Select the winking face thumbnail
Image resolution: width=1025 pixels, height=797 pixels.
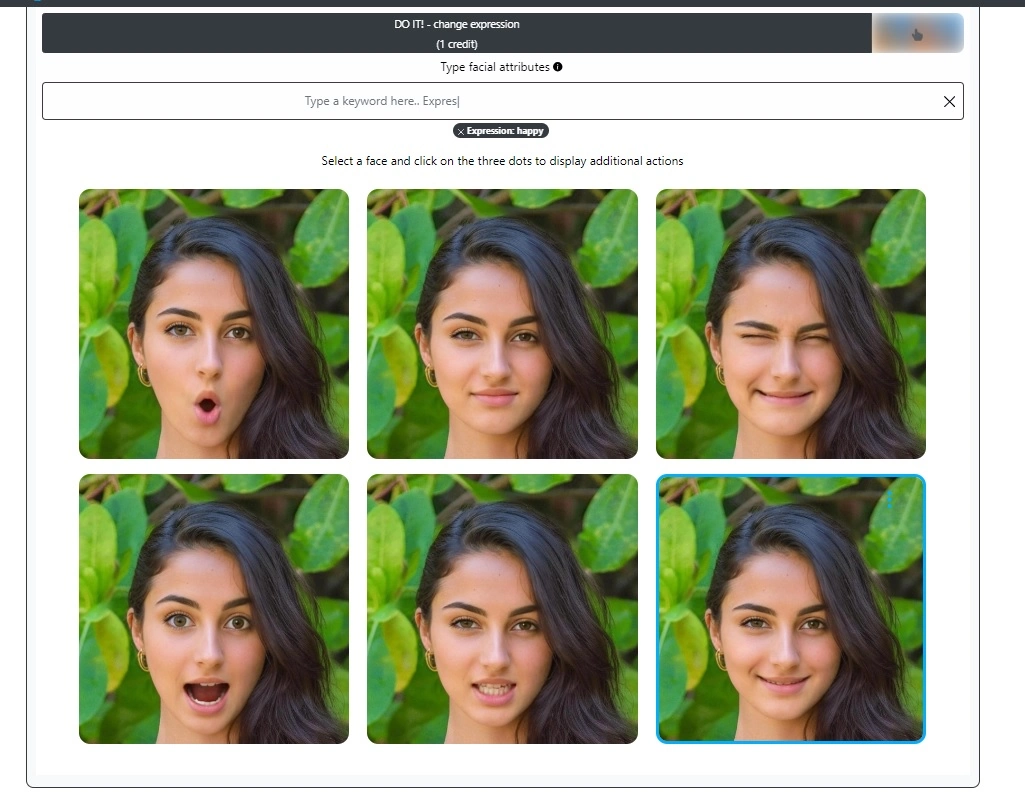coord(790,324)
